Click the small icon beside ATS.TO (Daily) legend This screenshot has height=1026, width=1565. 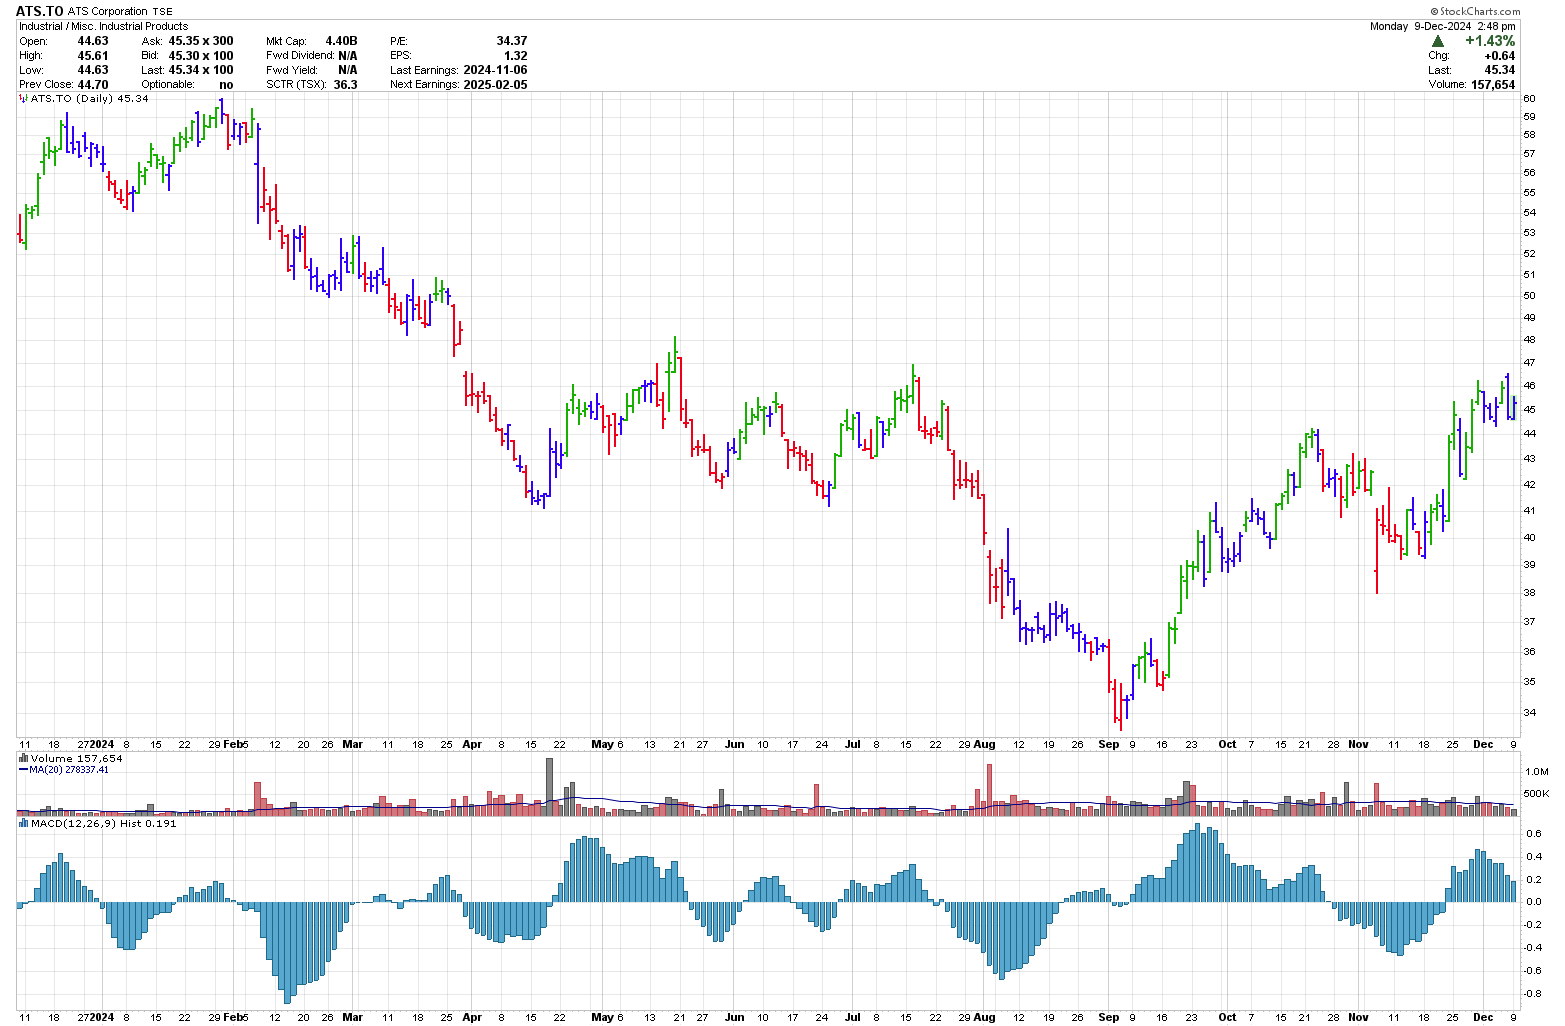pyautogui.click(x=23, y=99)
